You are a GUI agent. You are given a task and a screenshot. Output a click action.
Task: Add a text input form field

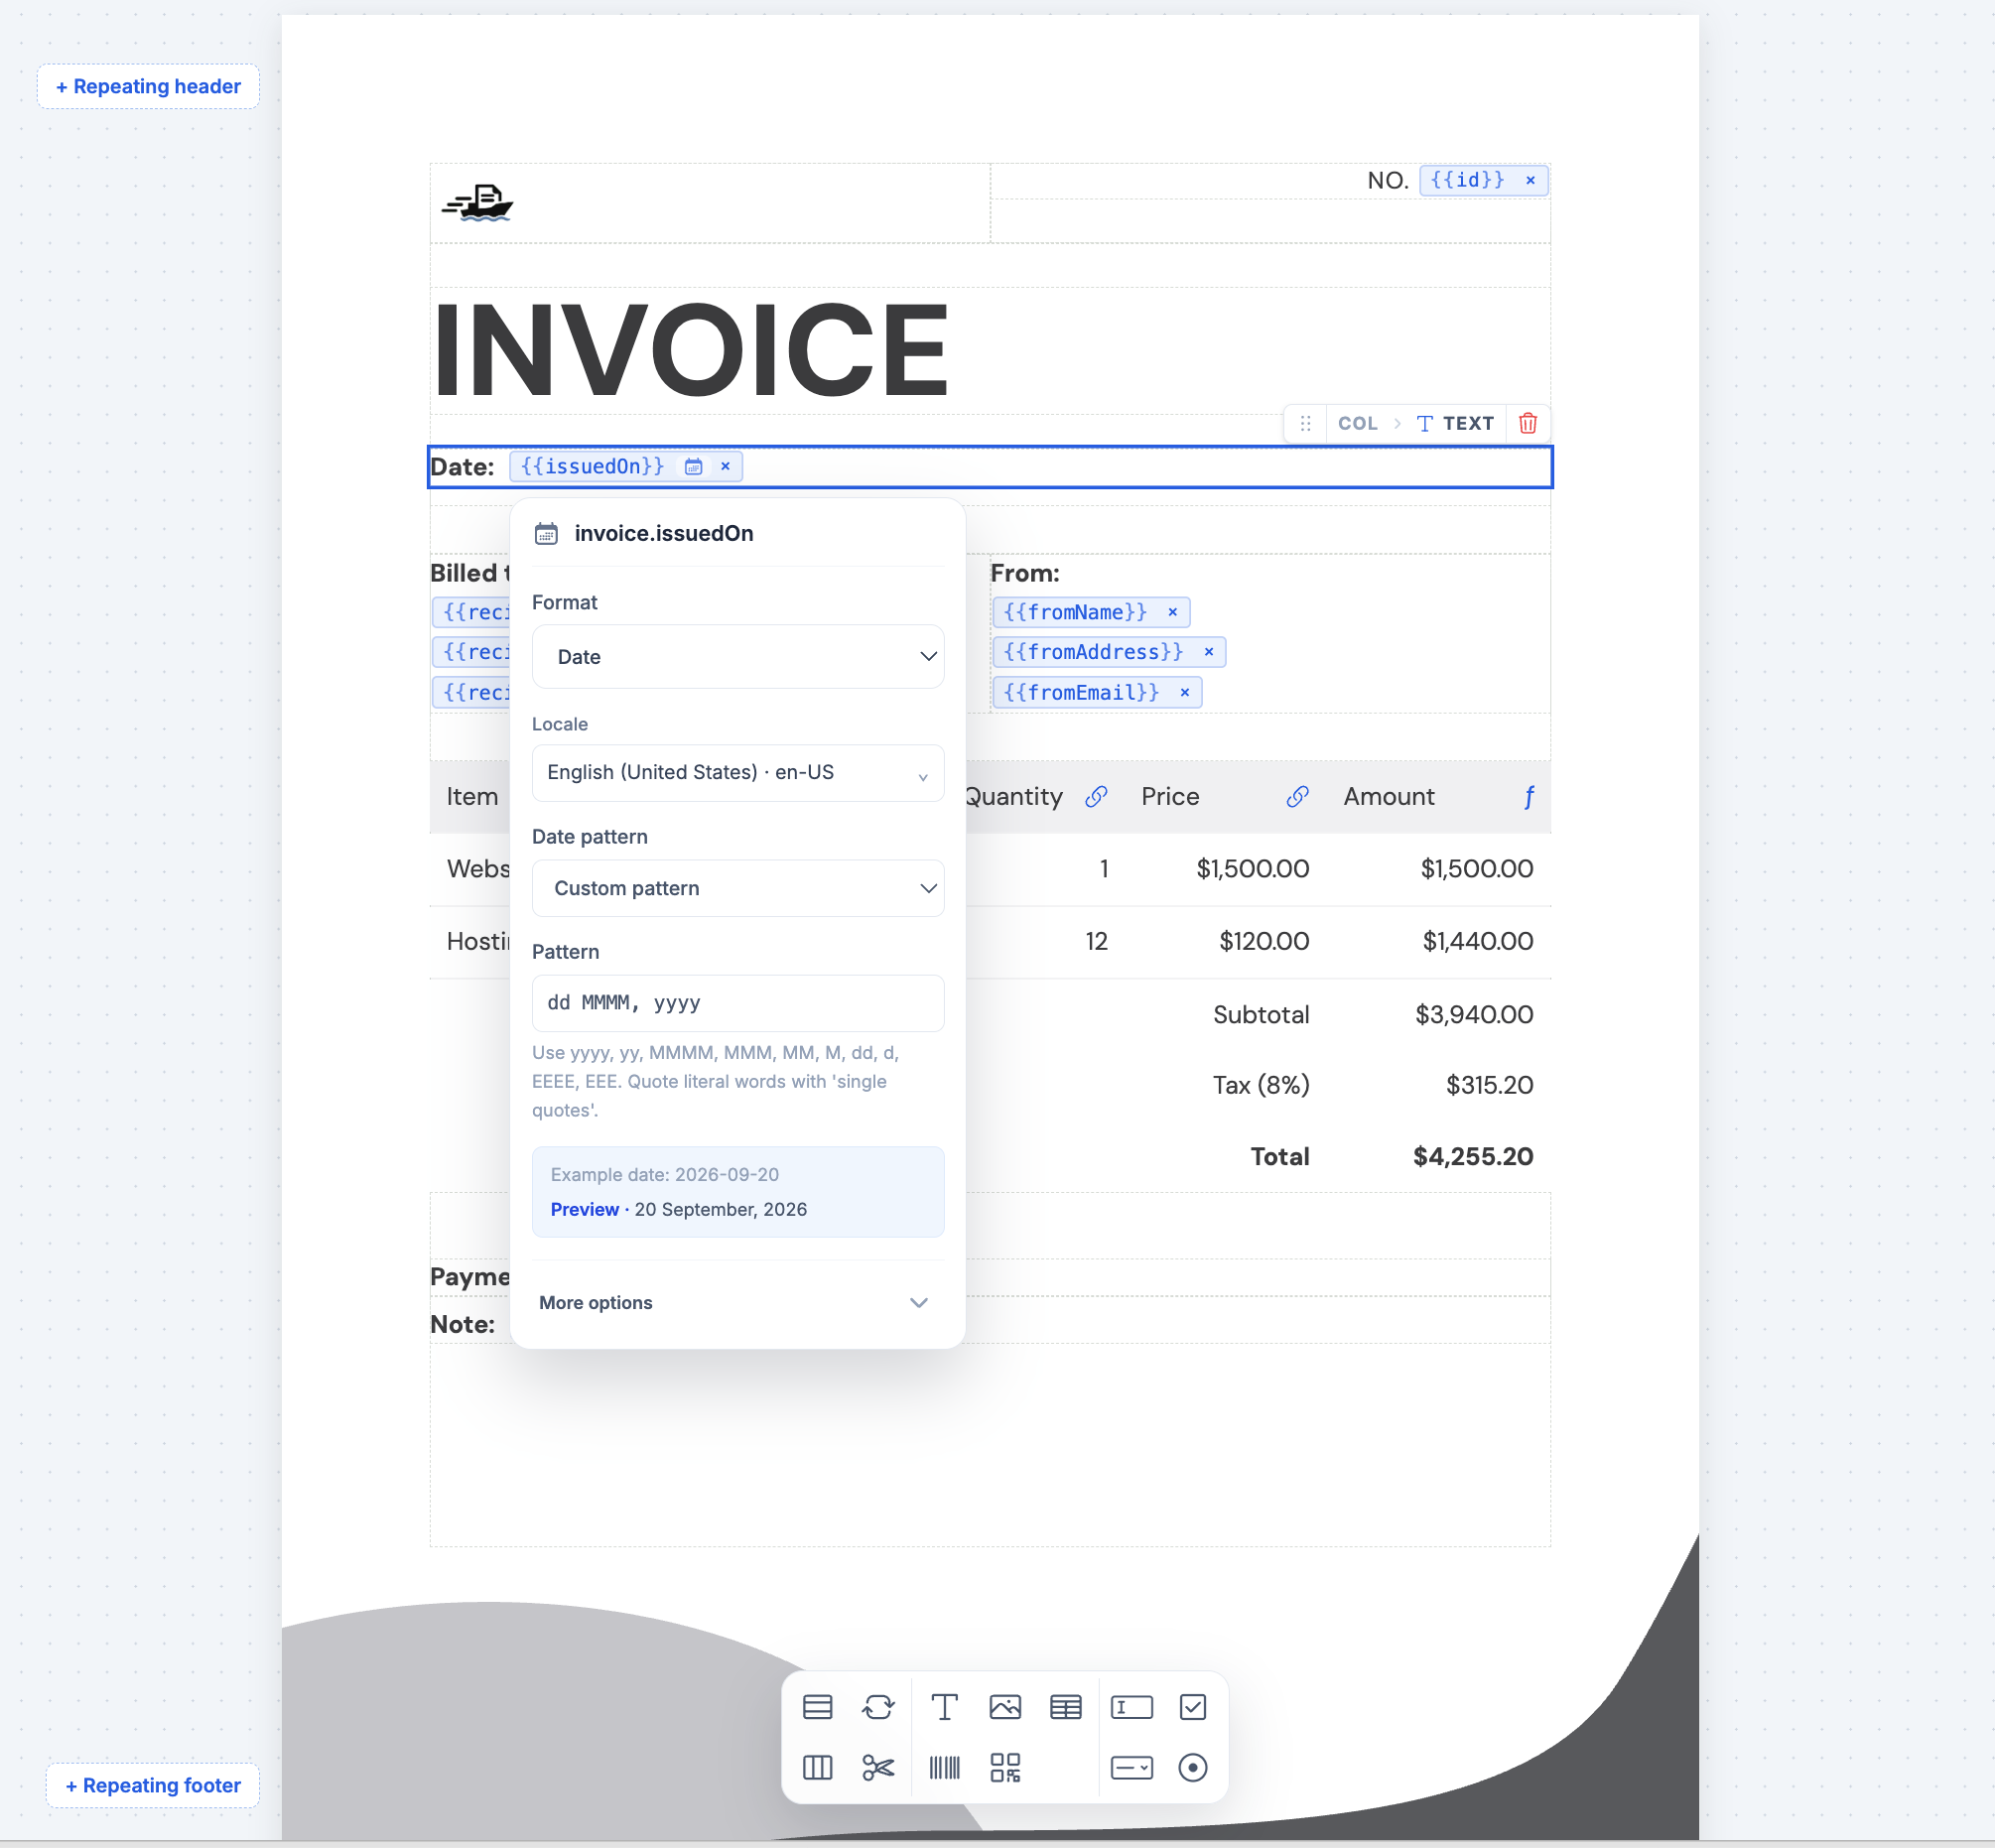pyautogui.click(x=1132, y=1707)
